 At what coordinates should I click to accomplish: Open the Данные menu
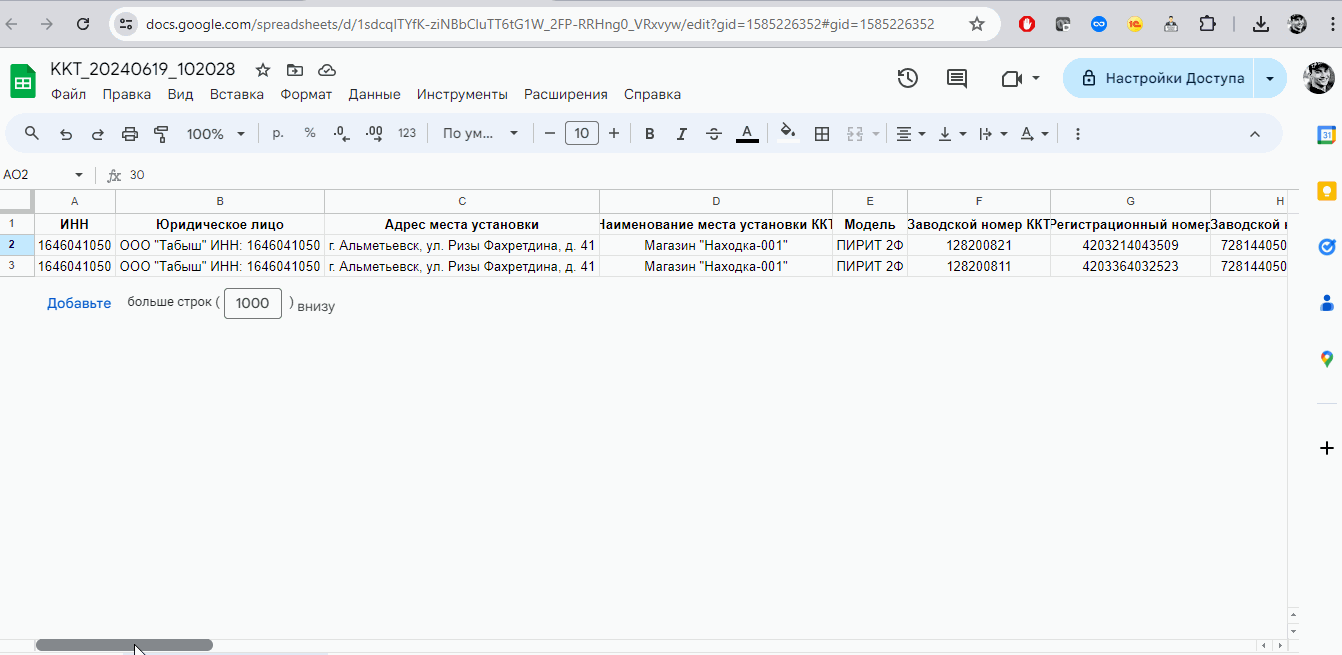[374, 94]
